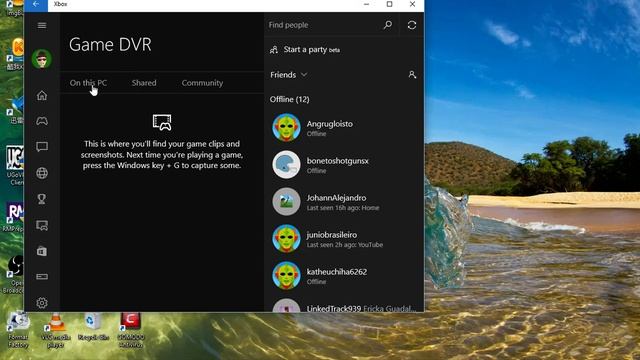Image resolution: width=640 pixels, height=360 pixels.
Task: Switch to the Shared tab
Action: point(144,83)
